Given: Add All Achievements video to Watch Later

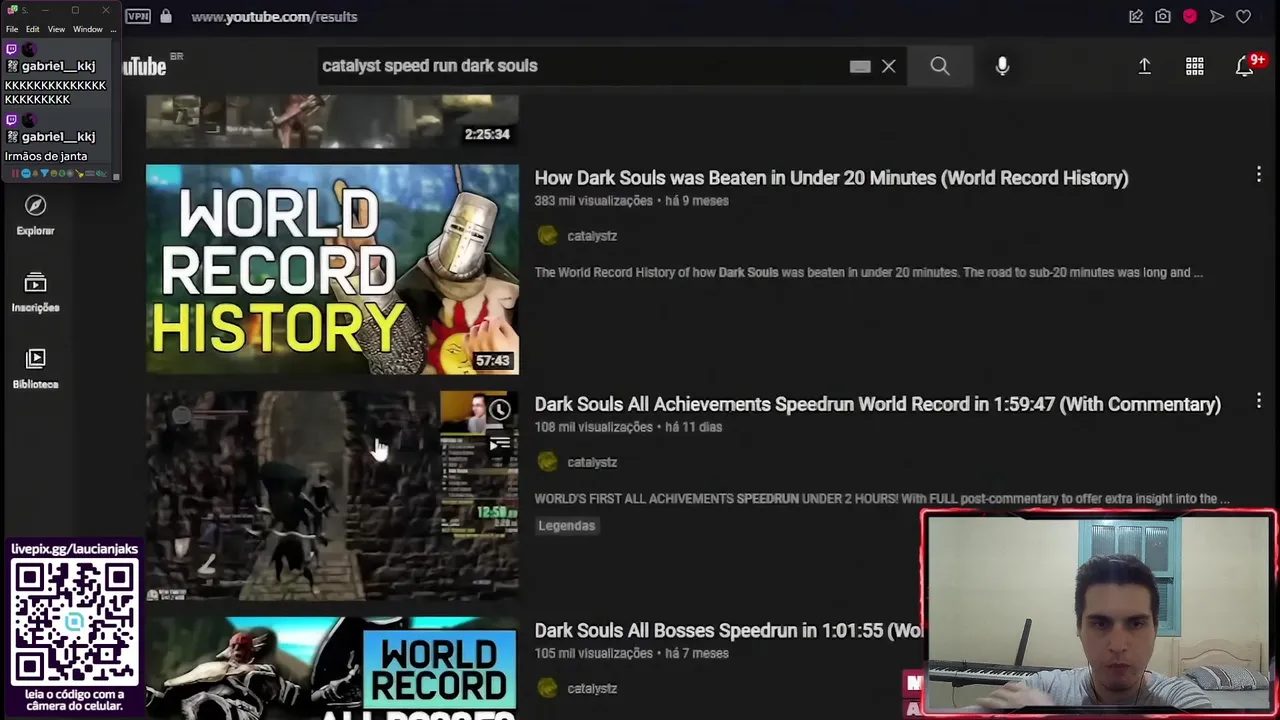Looking at the screenshot, I should click(x=500, y=409).
